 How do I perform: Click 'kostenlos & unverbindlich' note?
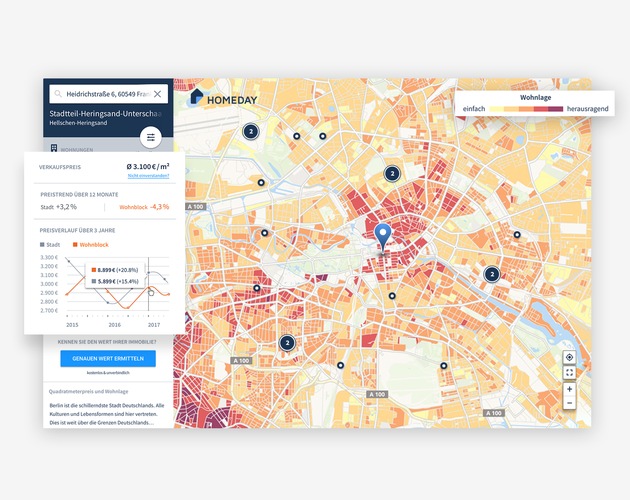[x=108, y=373]
